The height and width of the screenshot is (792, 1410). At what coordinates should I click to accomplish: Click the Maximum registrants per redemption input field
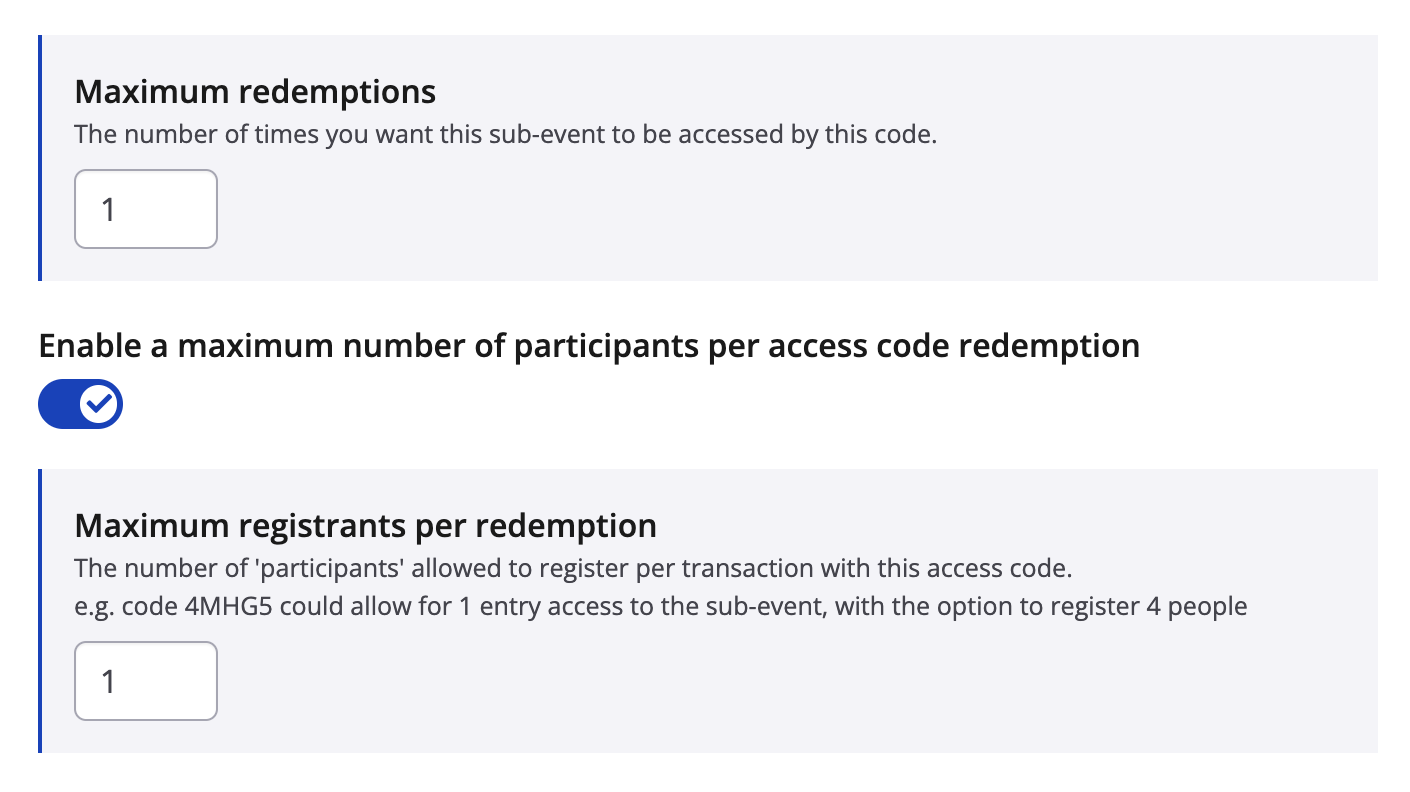[x=146, y=681]
